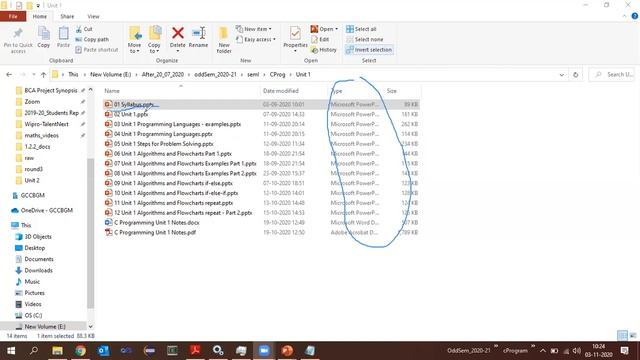Open Adobe Acrobat from the taskbar
Viewport: 640px width, 360px height.
(x=195, y=351)
